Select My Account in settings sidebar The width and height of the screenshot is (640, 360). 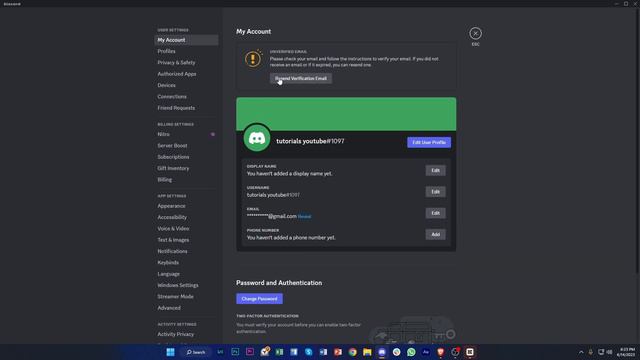pos(186,40)
